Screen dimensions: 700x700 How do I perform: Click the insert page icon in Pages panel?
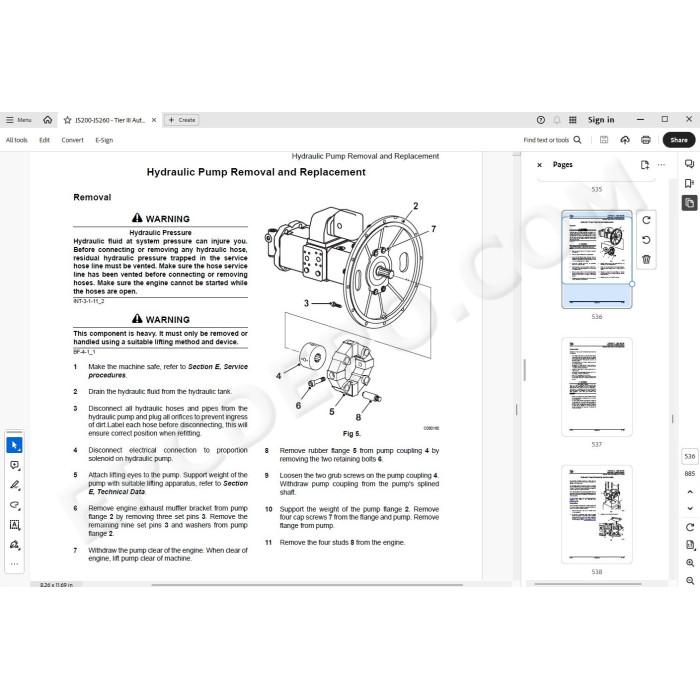click(x=645, y=165)
